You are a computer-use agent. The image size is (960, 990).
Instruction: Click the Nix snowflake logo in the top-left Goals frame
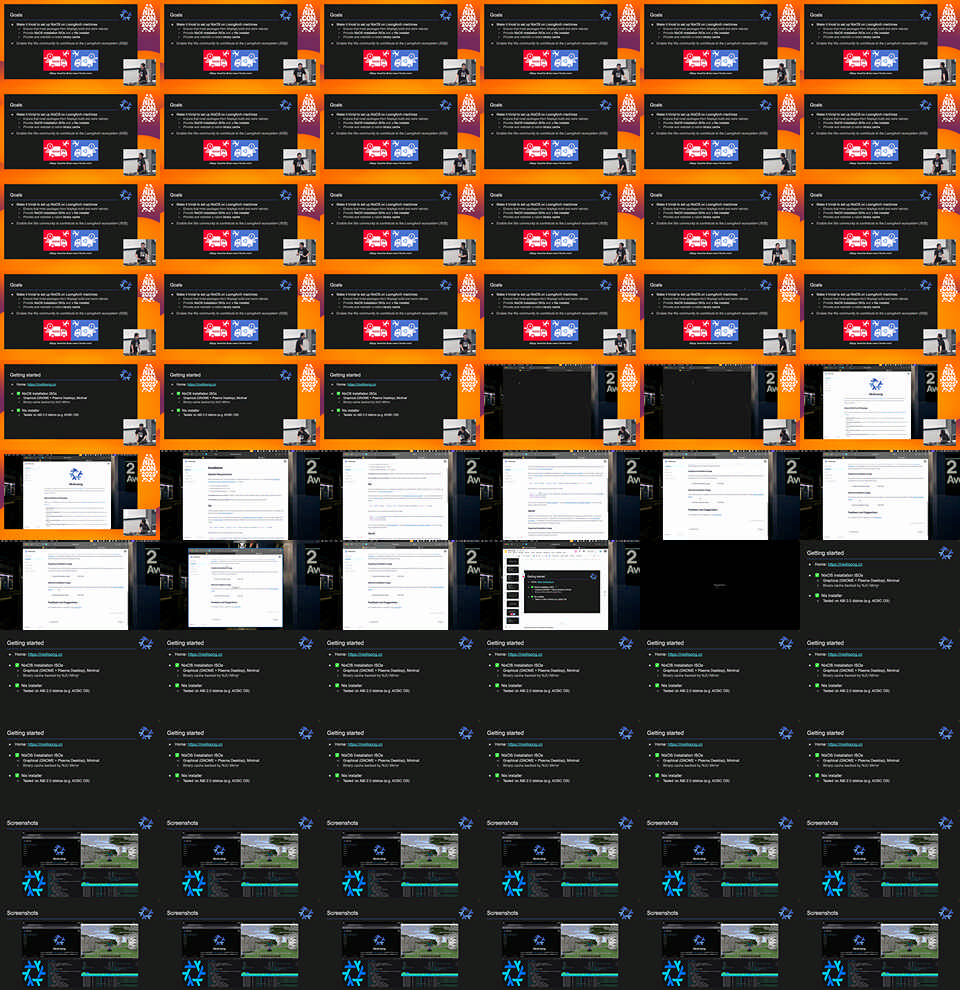(125, 15)
